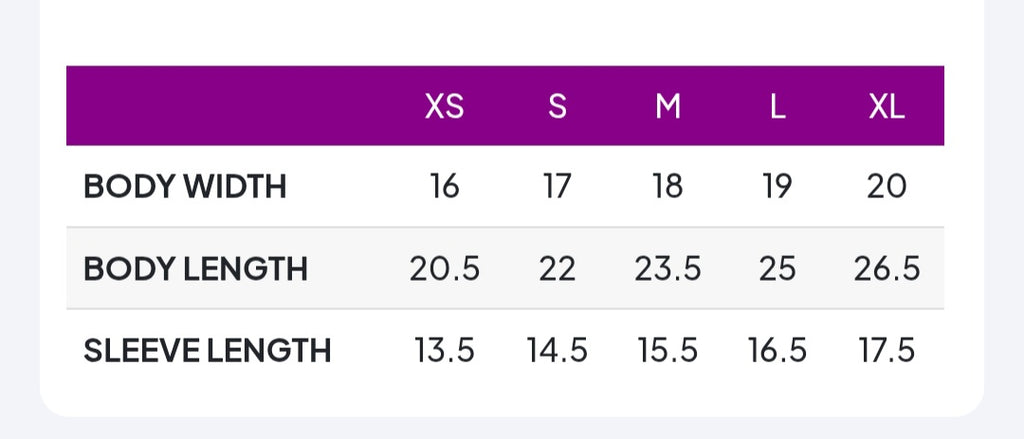Select sleeve length value 13.5
Viewport: 1024px width, 439px height.
pos(444,351)
